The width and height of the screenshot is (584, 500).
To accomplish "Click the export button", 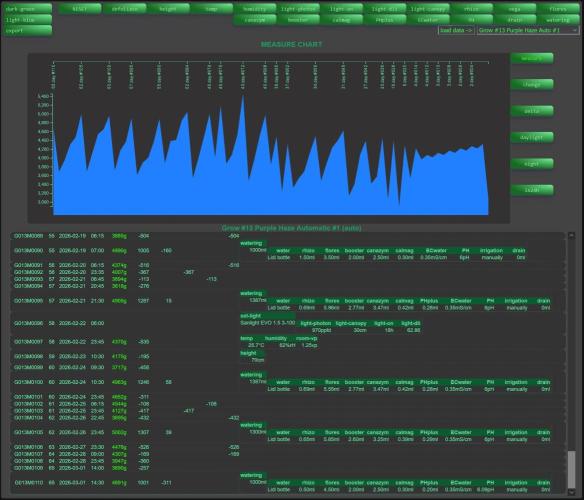I will tap(28, 31).
